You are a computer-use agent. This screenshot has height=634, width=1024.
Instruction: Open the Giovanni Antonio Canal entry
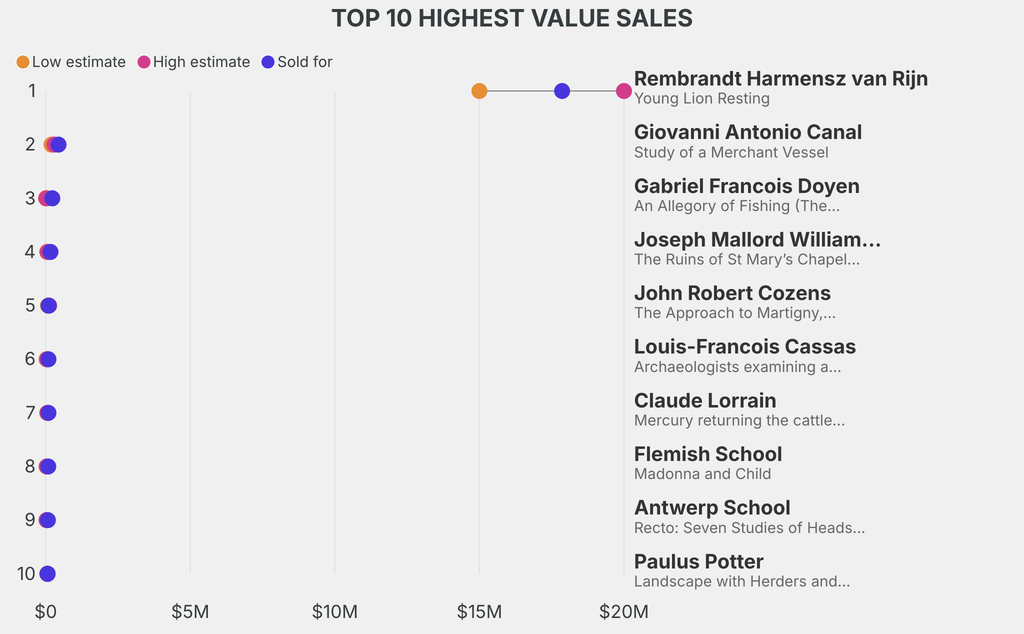pos(748,132)
